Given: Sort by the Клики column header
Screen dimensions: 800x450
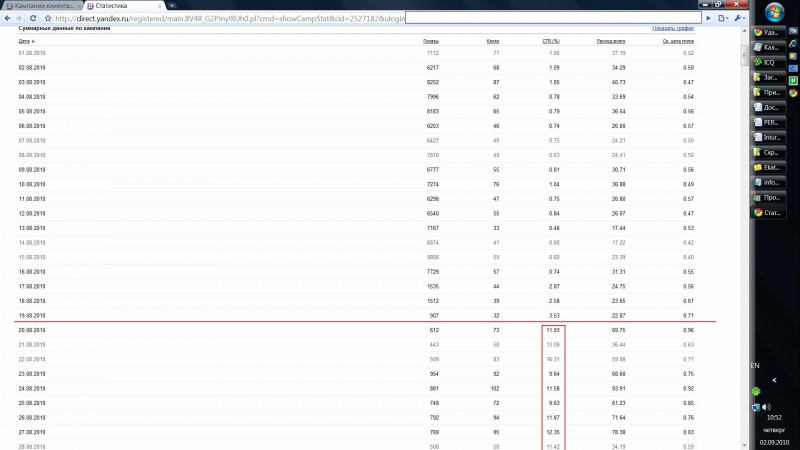Looking at the screenshot, I should 493,41.
